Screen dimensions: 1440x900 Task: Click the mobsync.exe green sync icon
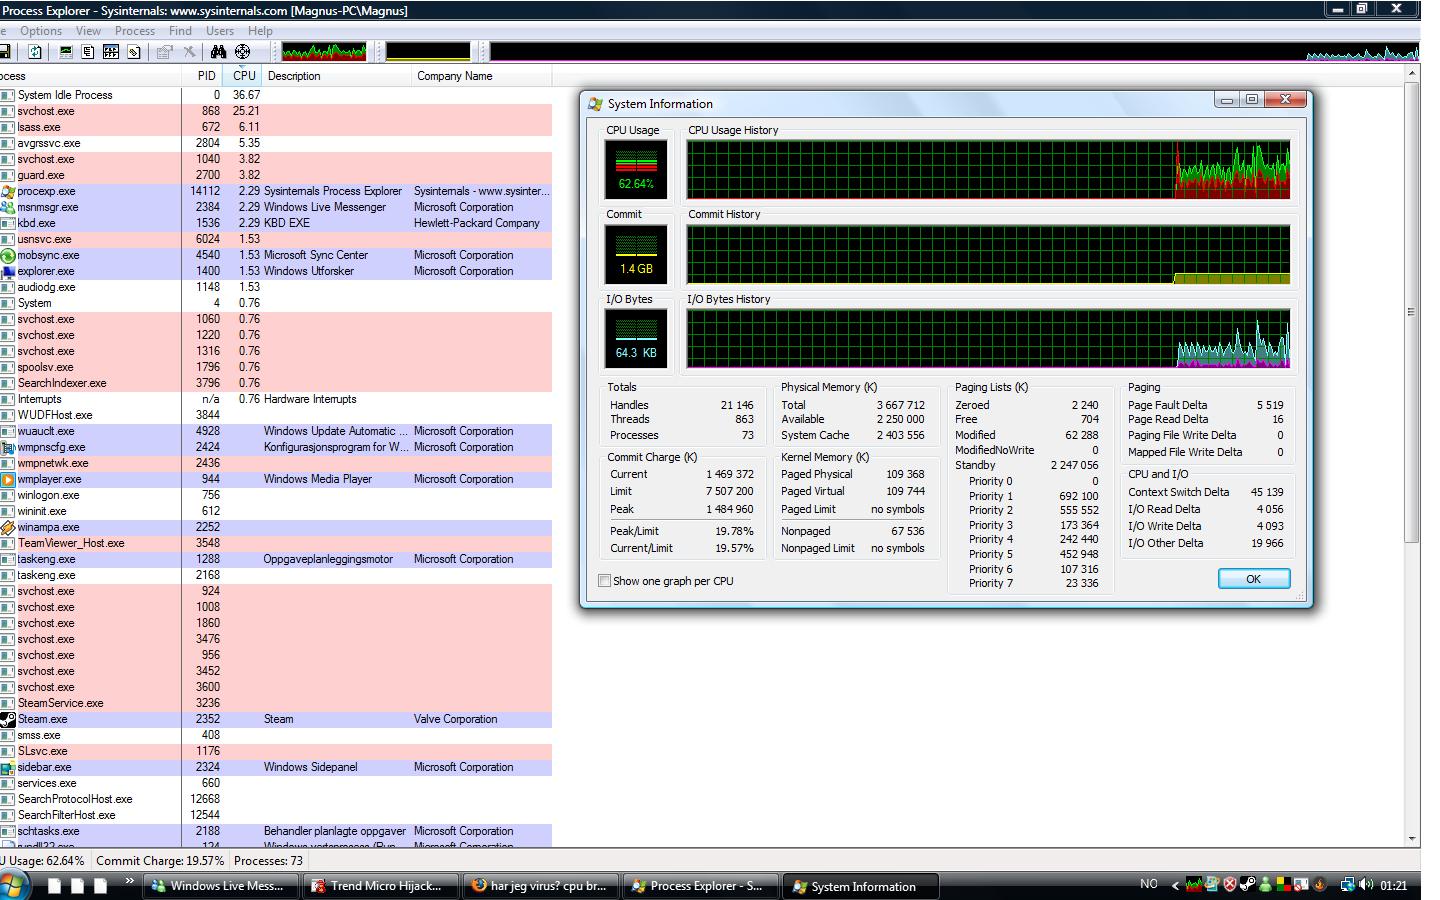[x=8, y=255]
